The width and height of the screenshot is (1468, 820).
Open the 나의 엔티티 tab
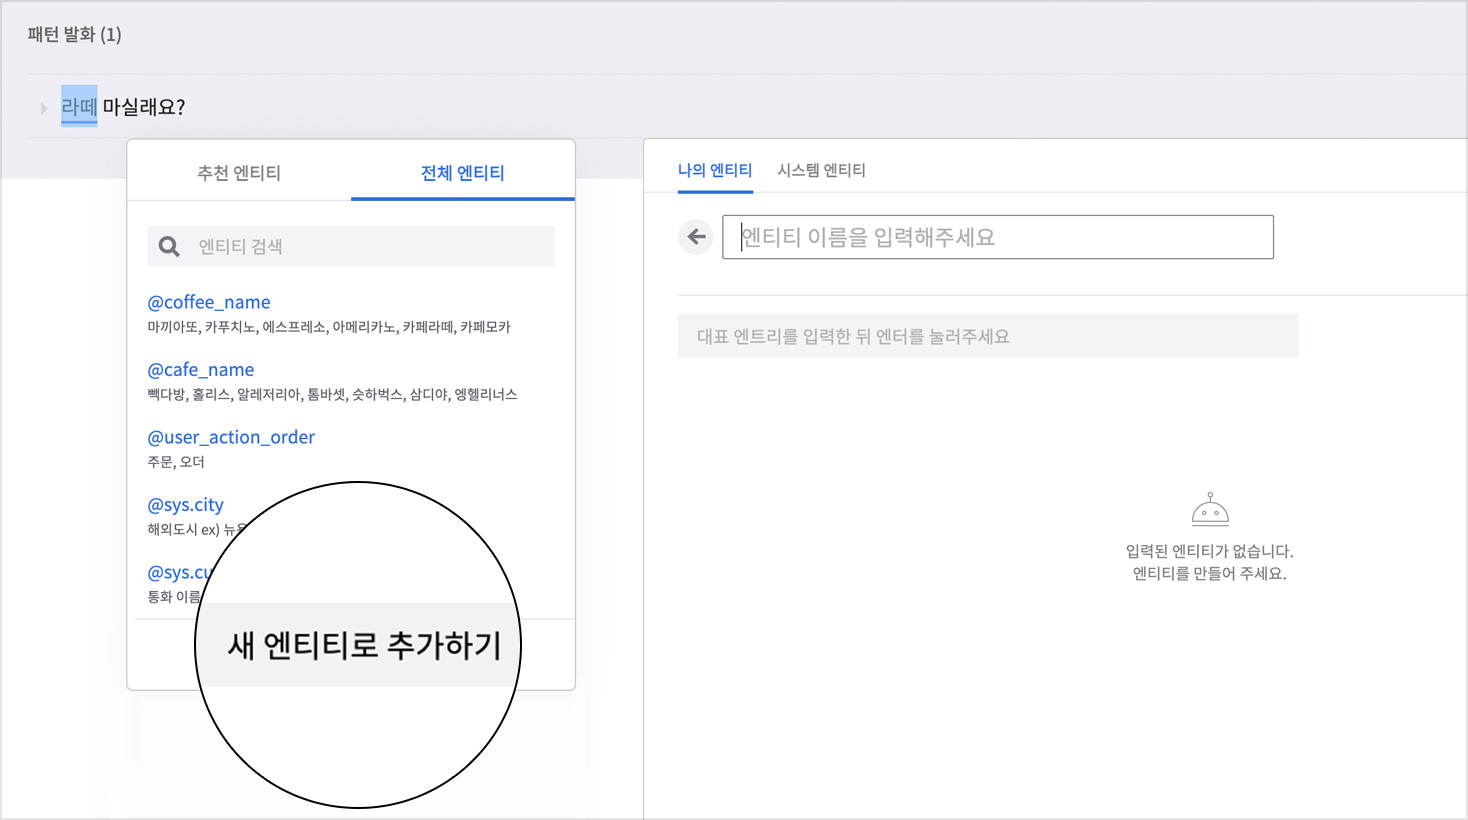pos(714,170)
